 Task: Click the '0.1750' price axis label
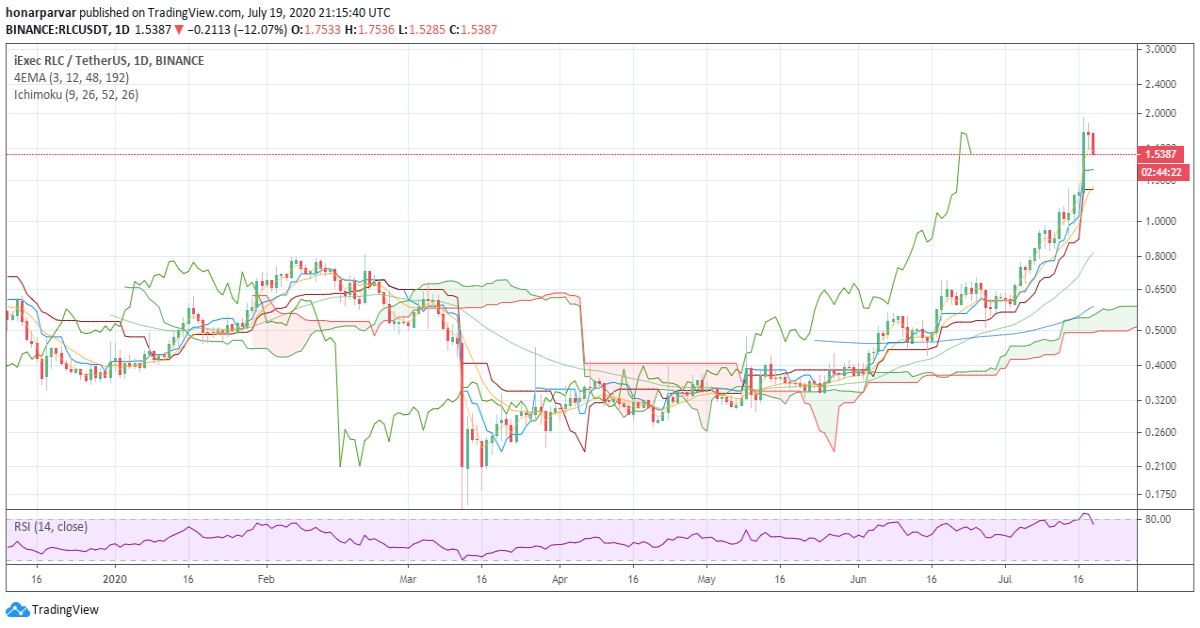(1159, 494)
